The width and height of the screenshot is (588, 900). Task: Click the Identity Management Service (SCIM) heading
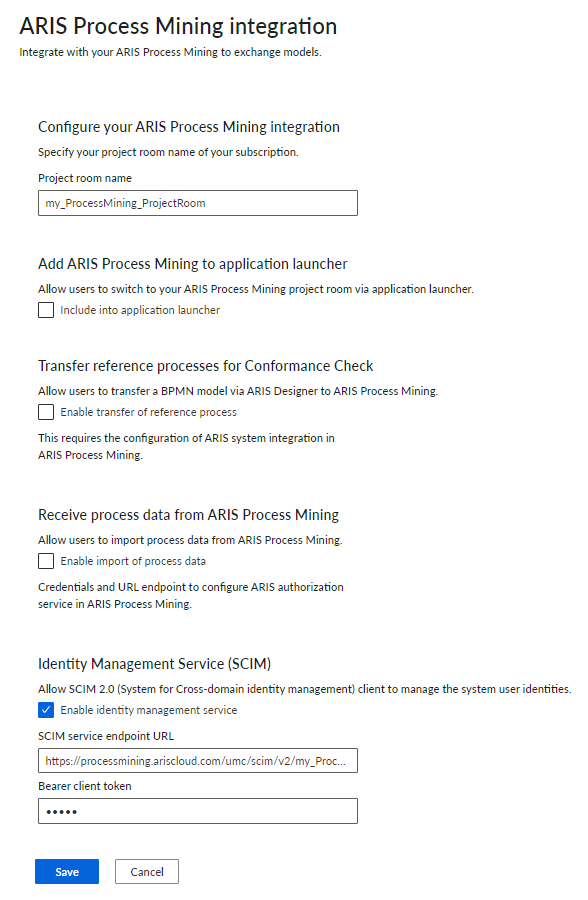pos(154,664)
